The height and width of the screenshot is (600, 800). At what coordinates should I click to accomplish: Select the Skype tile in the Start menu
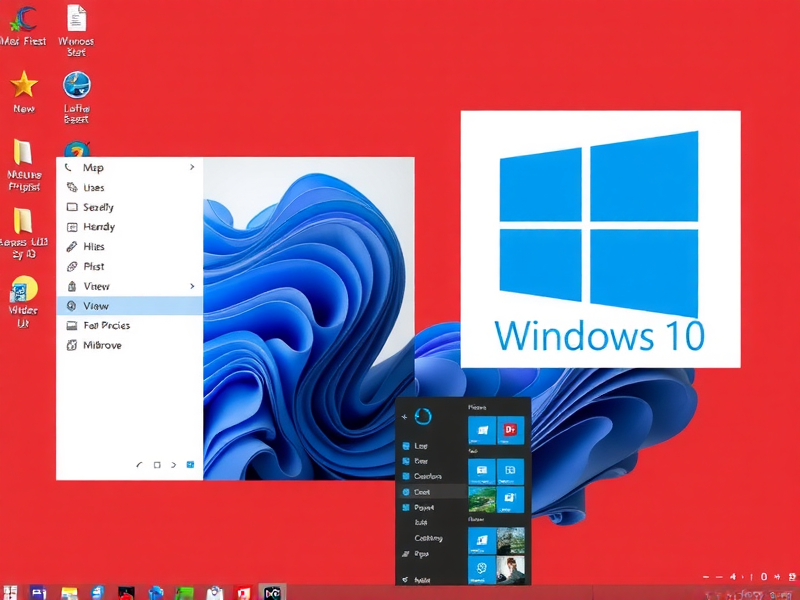click(x=481, y=568)
